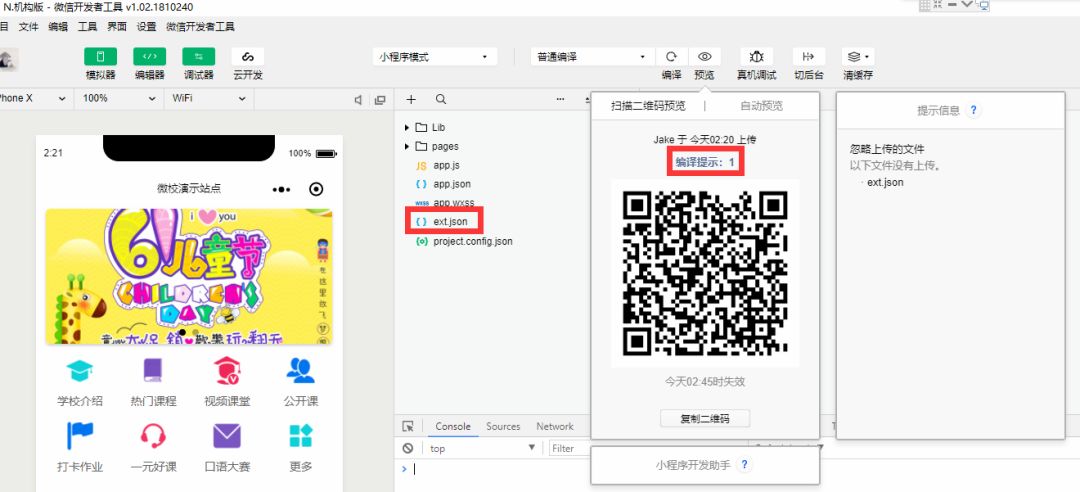Viewport: 1080px width, 492px height.
Task: Switch to 扫描二维码预览 tab
Action: click(x=648, y=105)
